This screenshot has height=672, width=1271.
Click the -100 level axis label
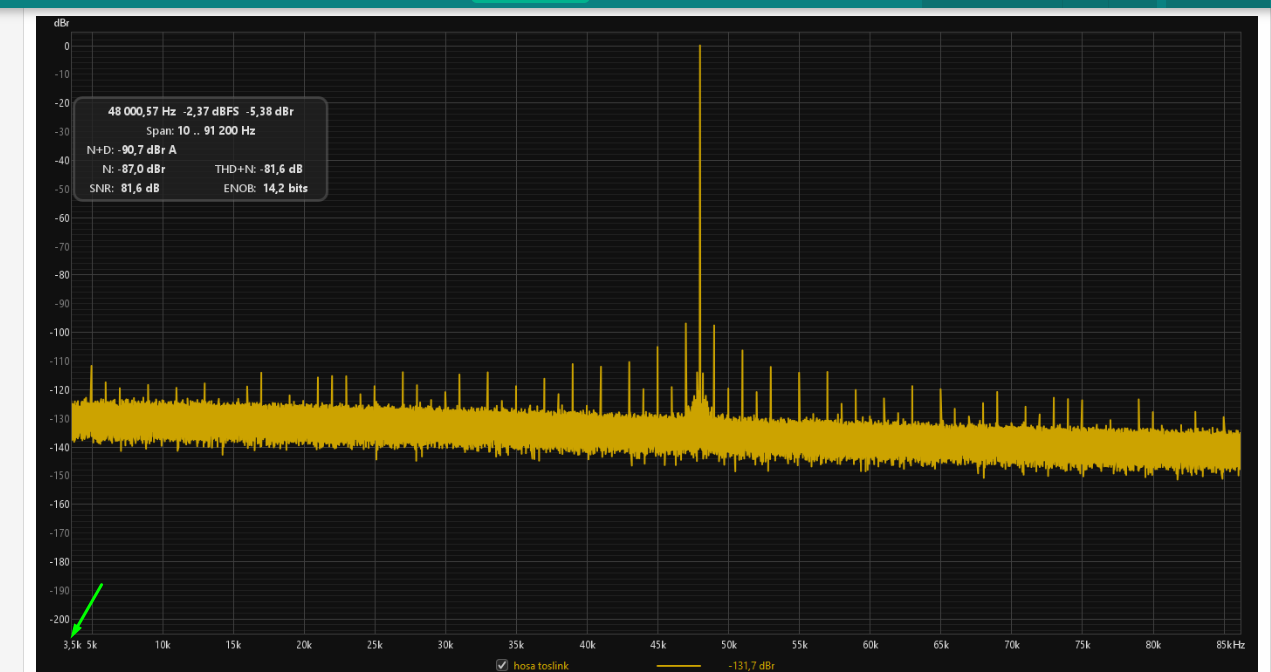click(x=59, y=332)
